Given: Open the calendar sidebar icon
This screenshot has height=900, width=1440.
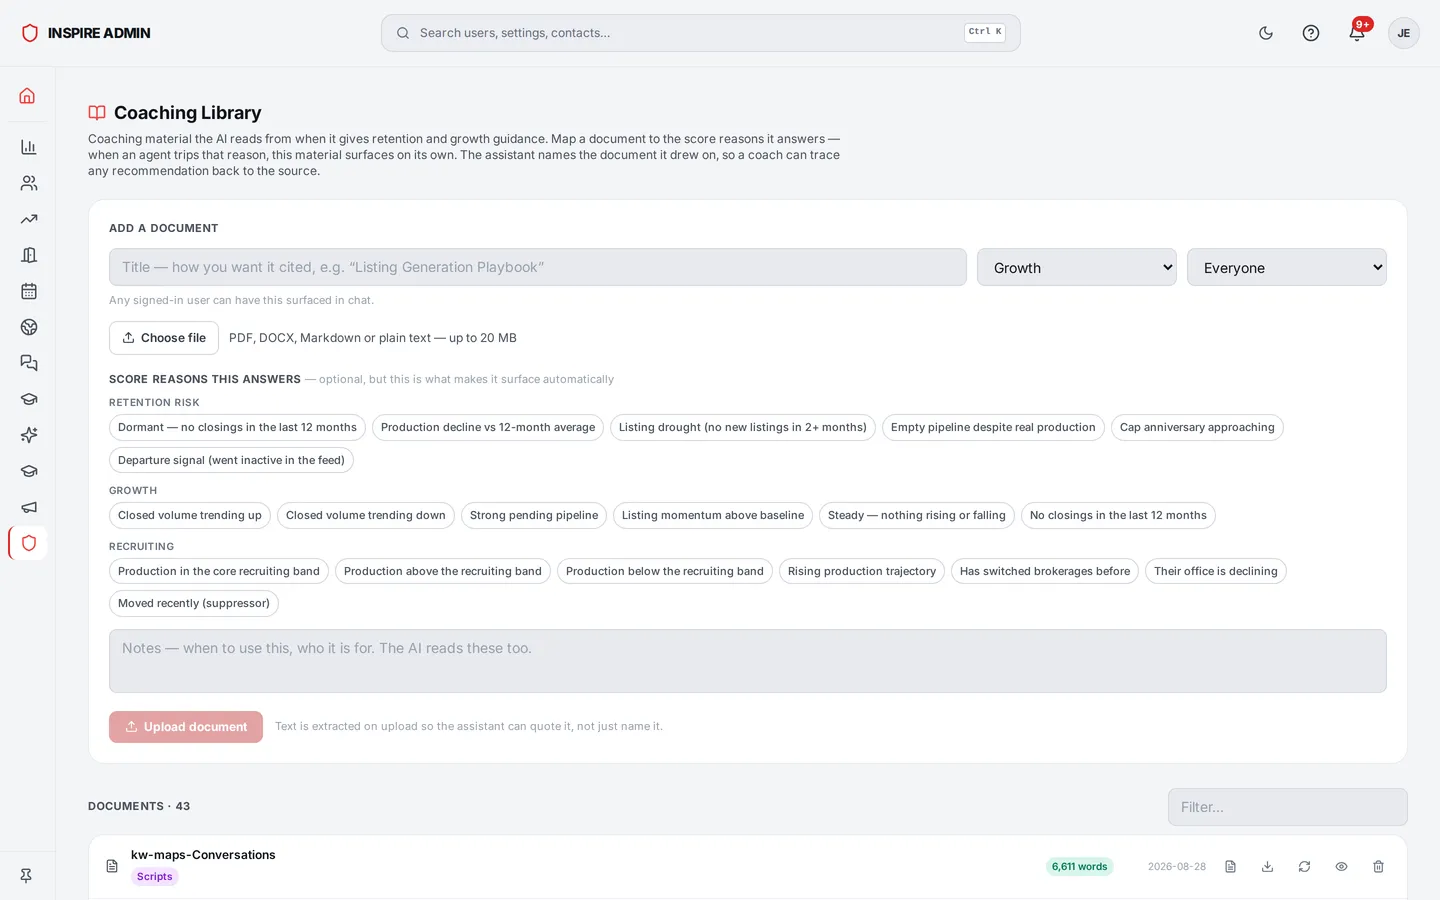Looking at the screenshot, I should tap(28, 291).
